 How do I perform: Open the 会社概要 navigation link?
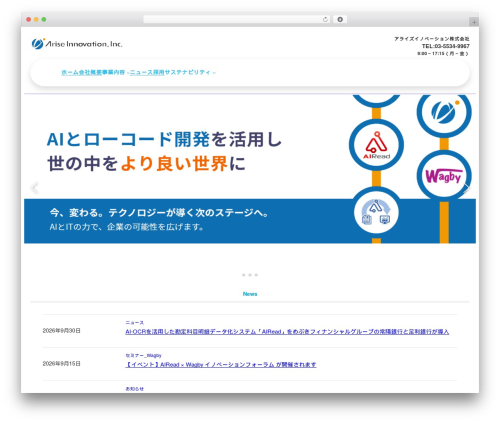(90, 72)
